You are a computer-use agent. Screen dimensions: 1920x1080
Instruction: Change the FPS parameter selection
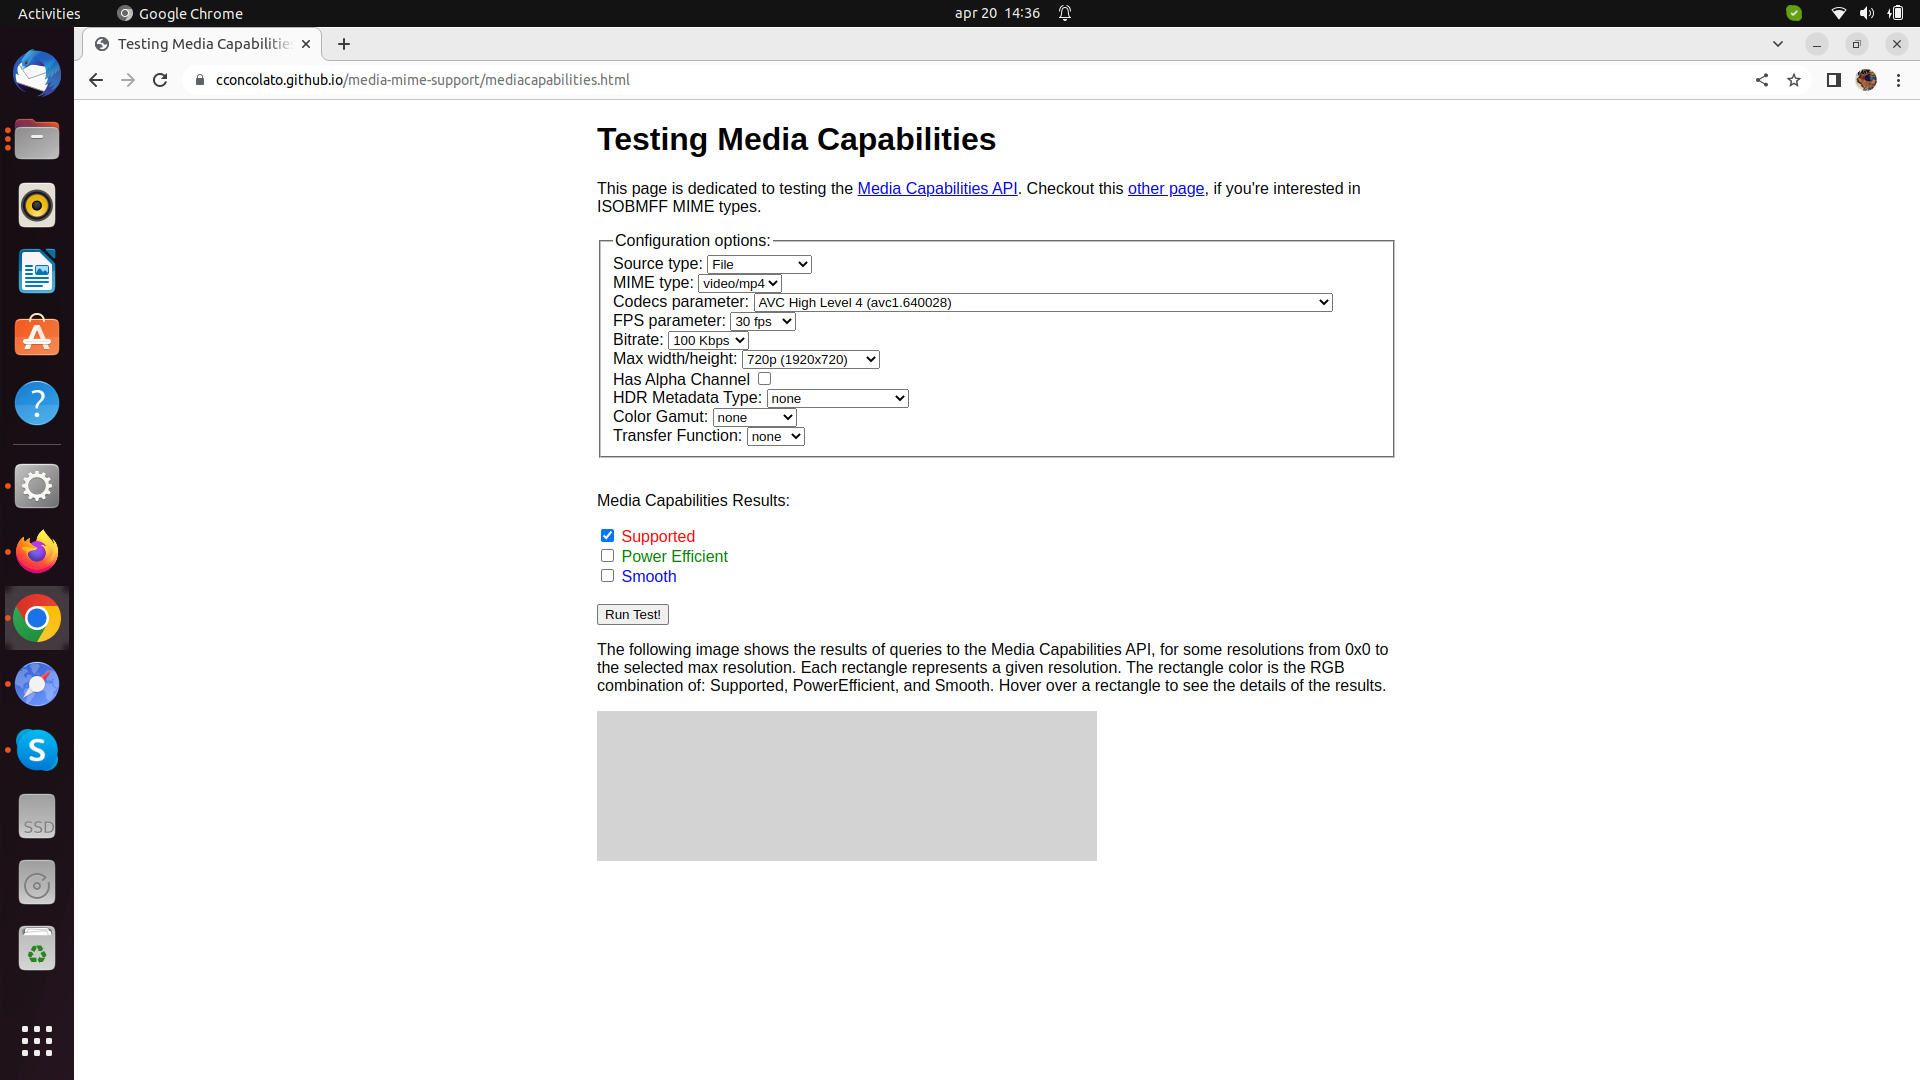762,321
